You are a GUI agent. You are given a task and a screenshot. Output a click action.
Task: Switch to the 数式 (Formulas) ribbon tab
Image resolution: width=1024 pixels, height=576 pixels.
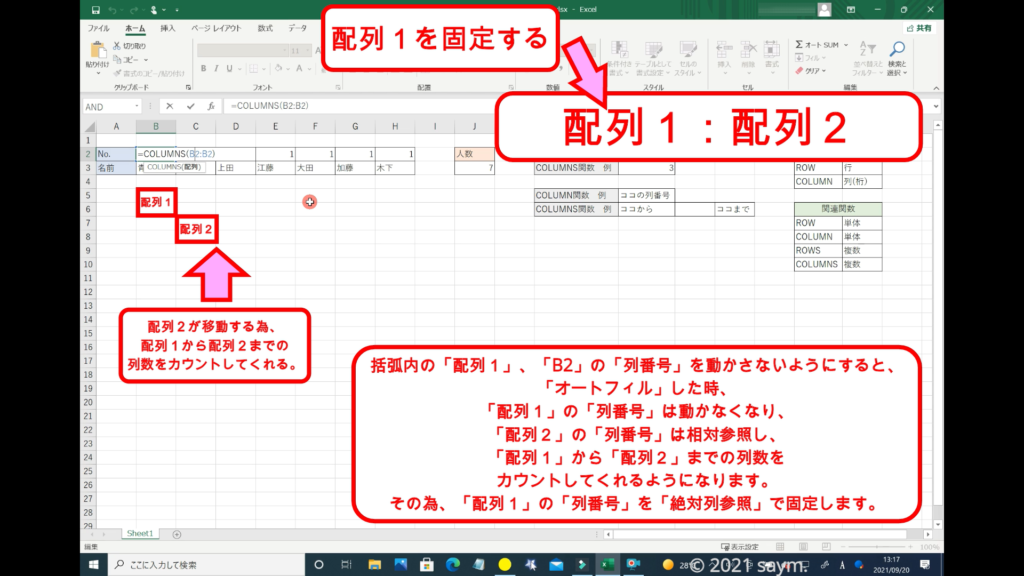pos(265,28)
